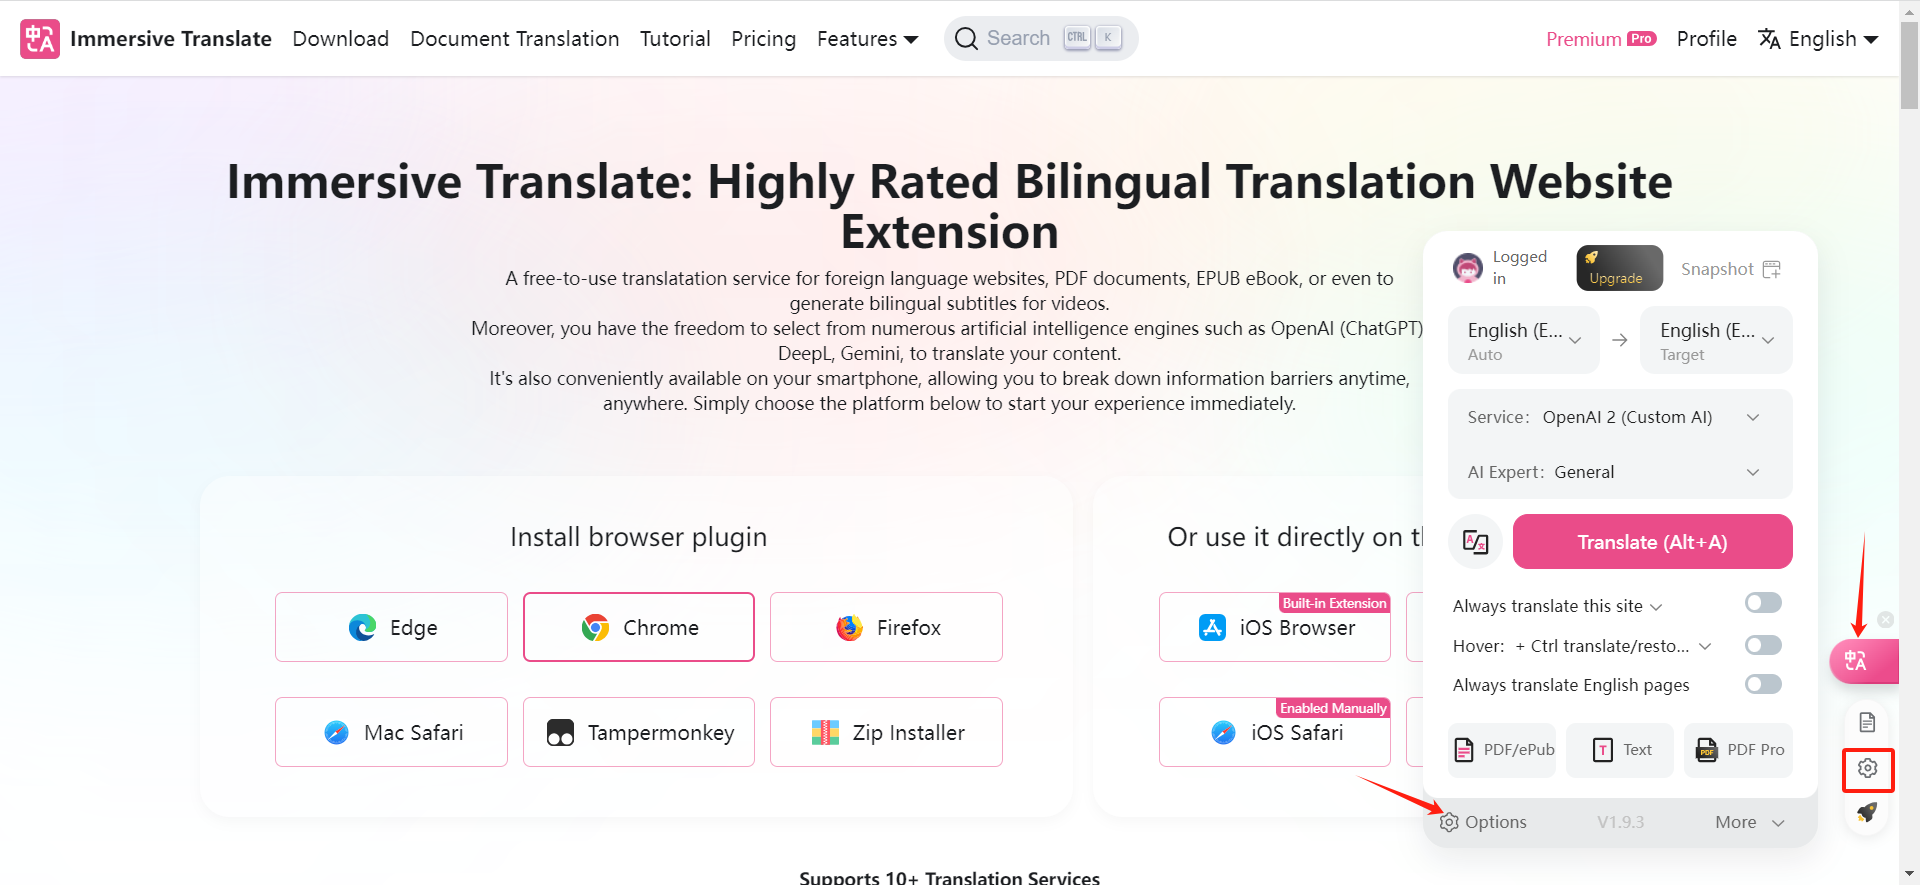Image resolution: width=1920 pixels, height=885 pixels.
Task: Open the Snapshot feature
Action: [x=1730, y=268]
